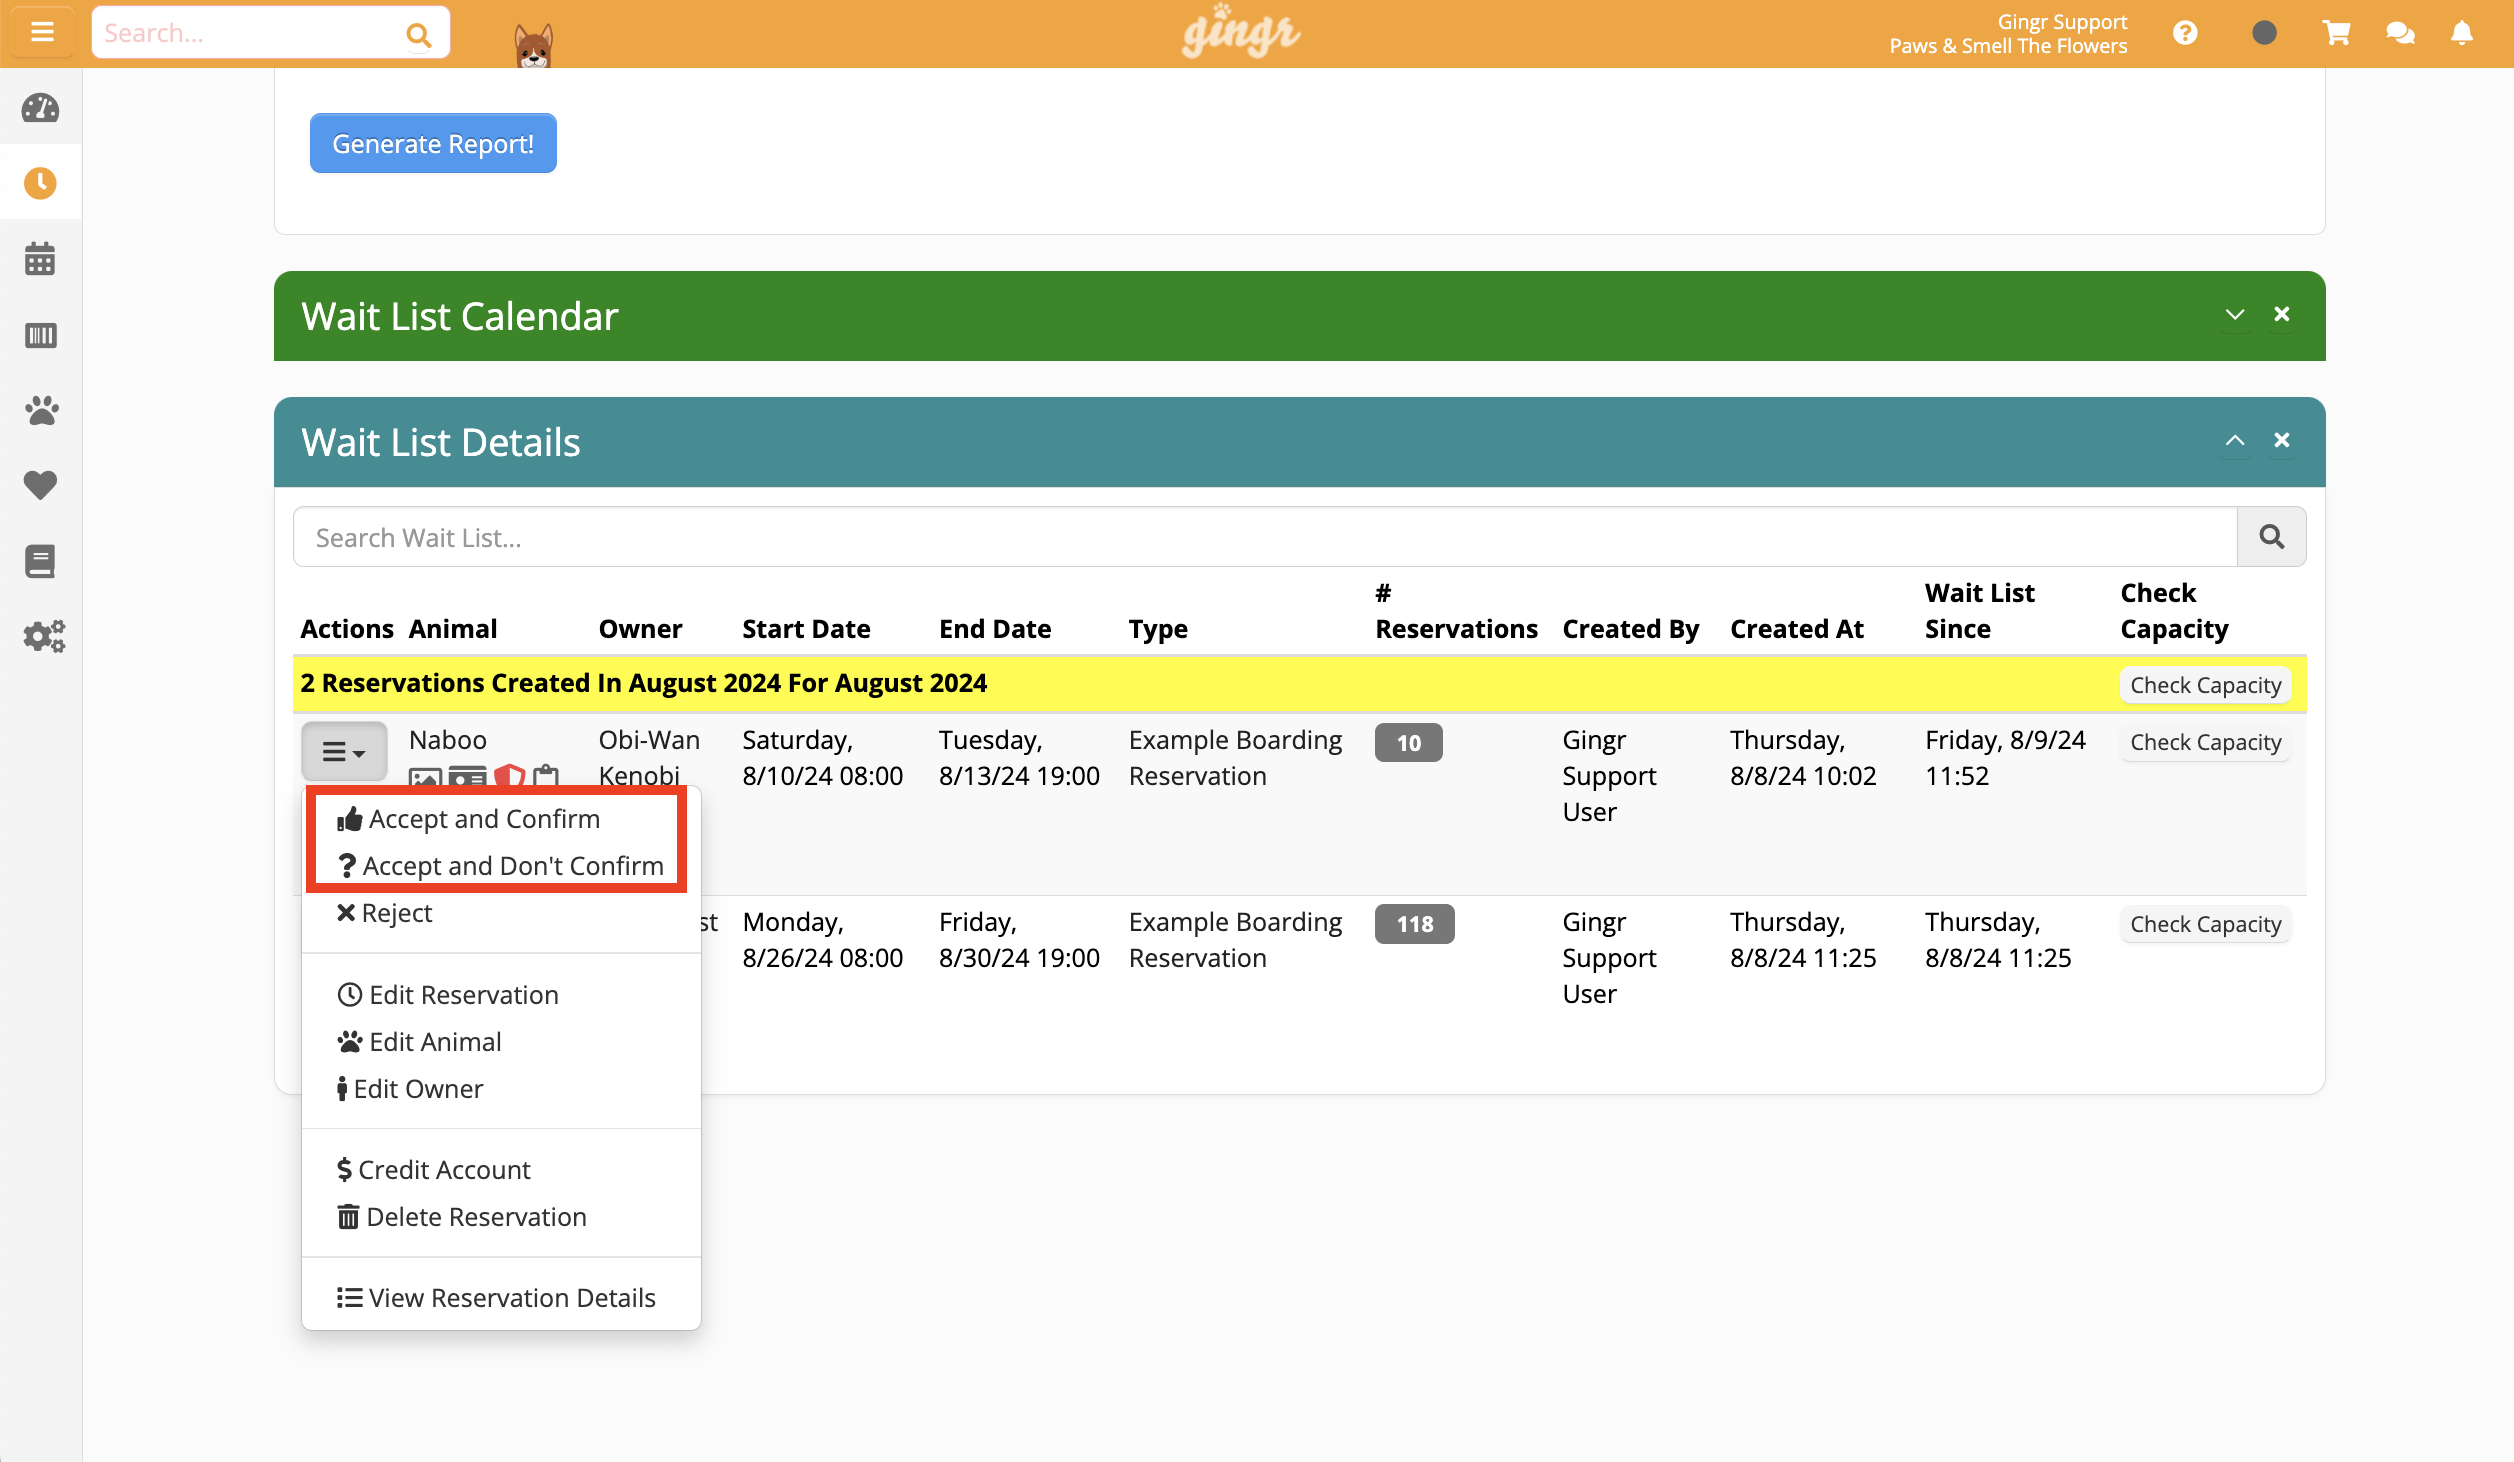This screenshot has height=1462, width=2514.
Task: Open the shopping cart icon
Action: click(x=2336, y=33)
